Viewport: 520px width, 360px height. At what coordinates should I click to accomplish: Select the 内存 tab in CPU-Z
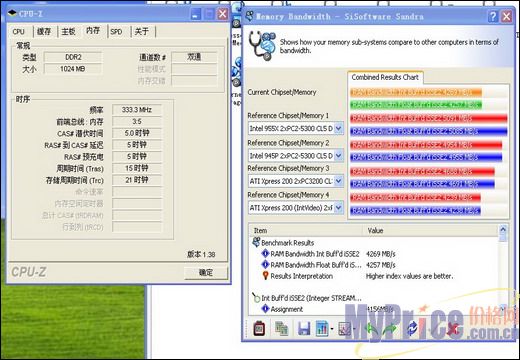click(x=93, y=31)
